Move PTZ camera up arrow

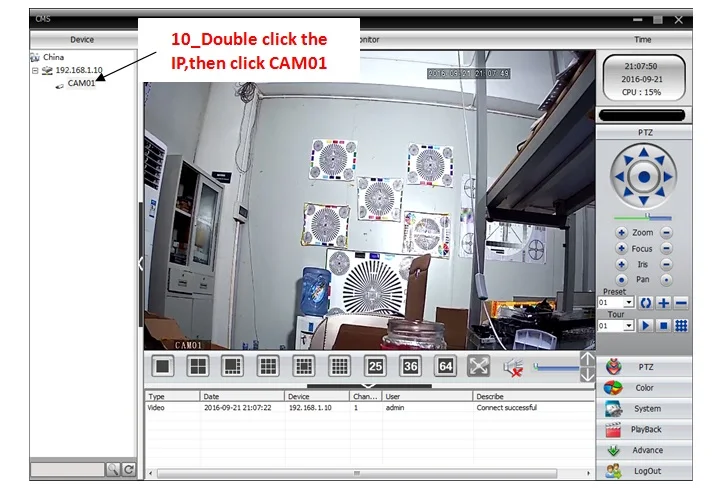(x=644, y=153)
